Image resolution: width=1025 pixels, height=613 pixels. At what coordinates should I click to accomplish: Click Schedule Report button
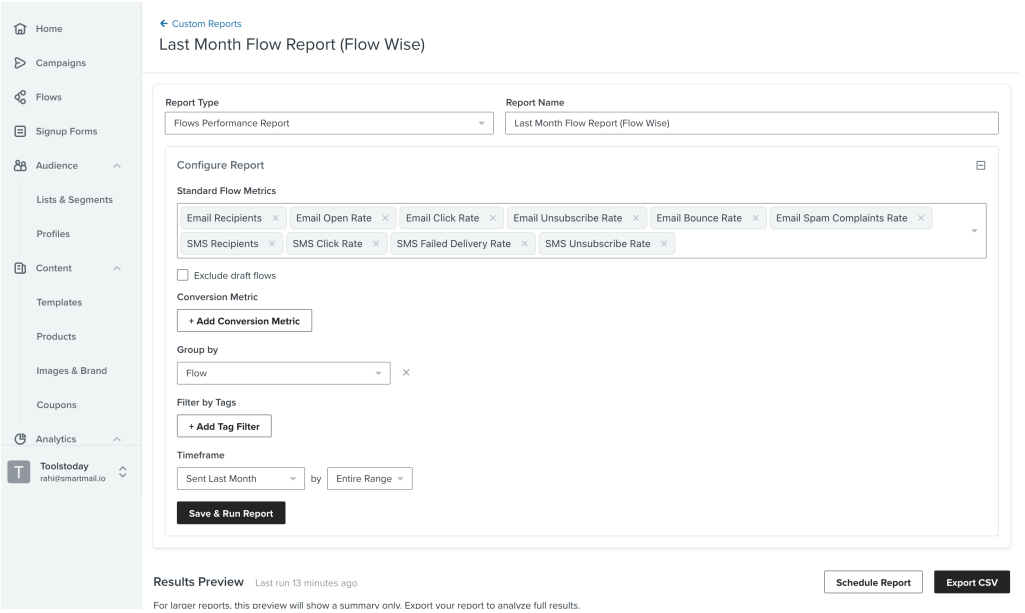click(x=873, y=582)
